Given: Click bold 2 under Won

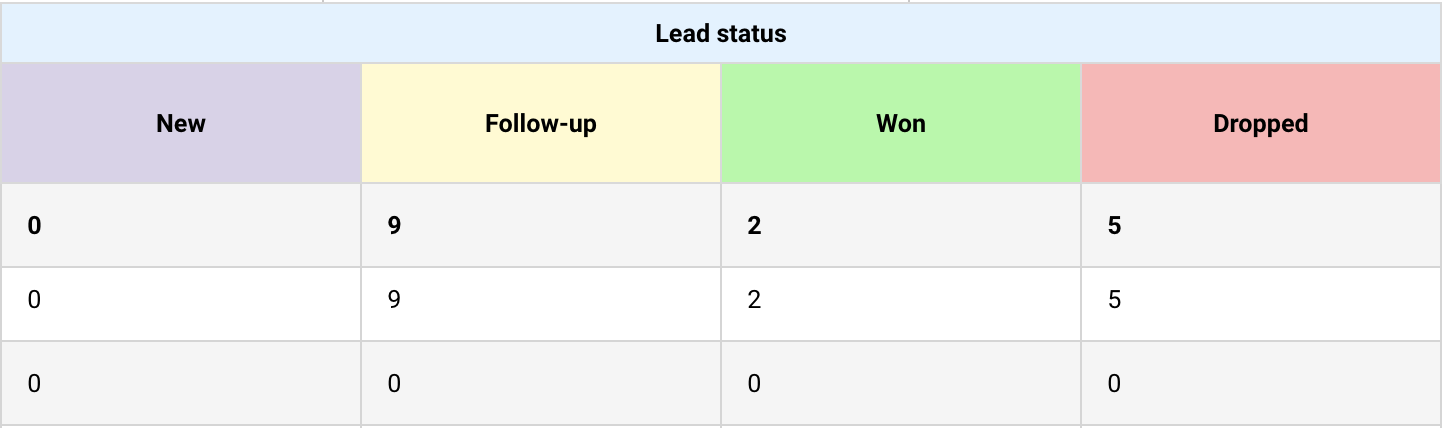Looking at the screenshot, I should (754, 226).
